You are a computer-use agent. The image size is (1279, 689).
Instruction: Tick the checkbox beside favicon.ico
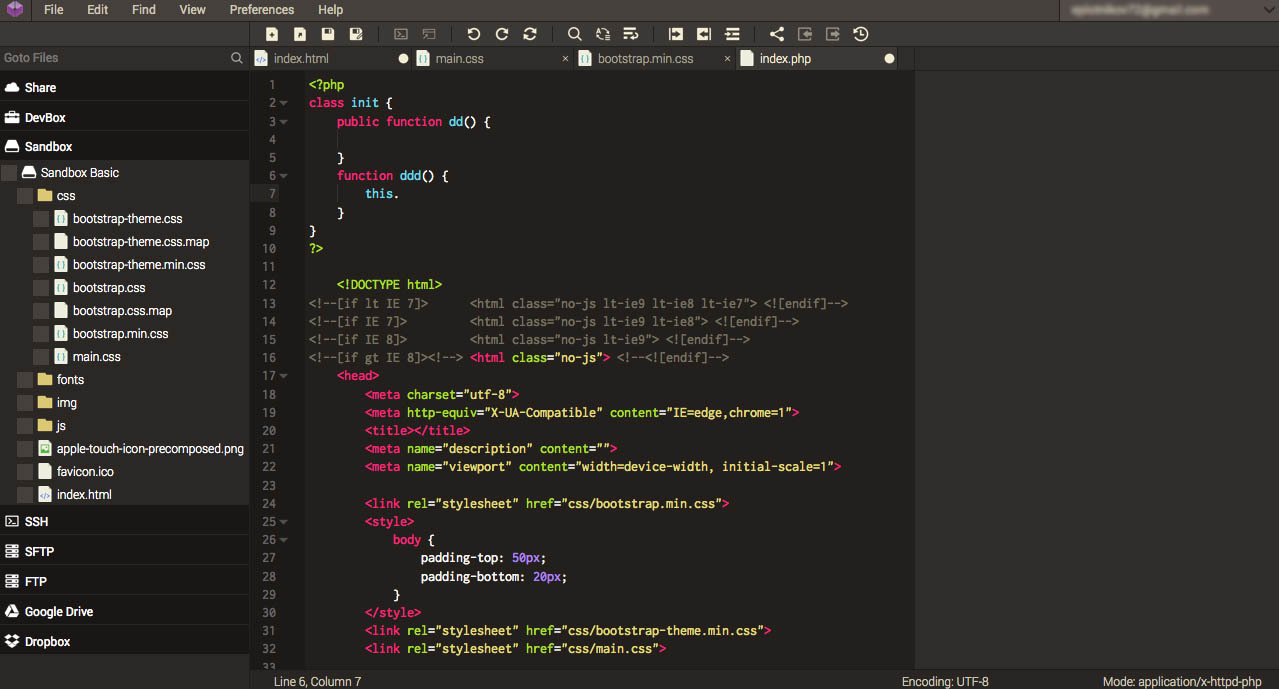25,472
